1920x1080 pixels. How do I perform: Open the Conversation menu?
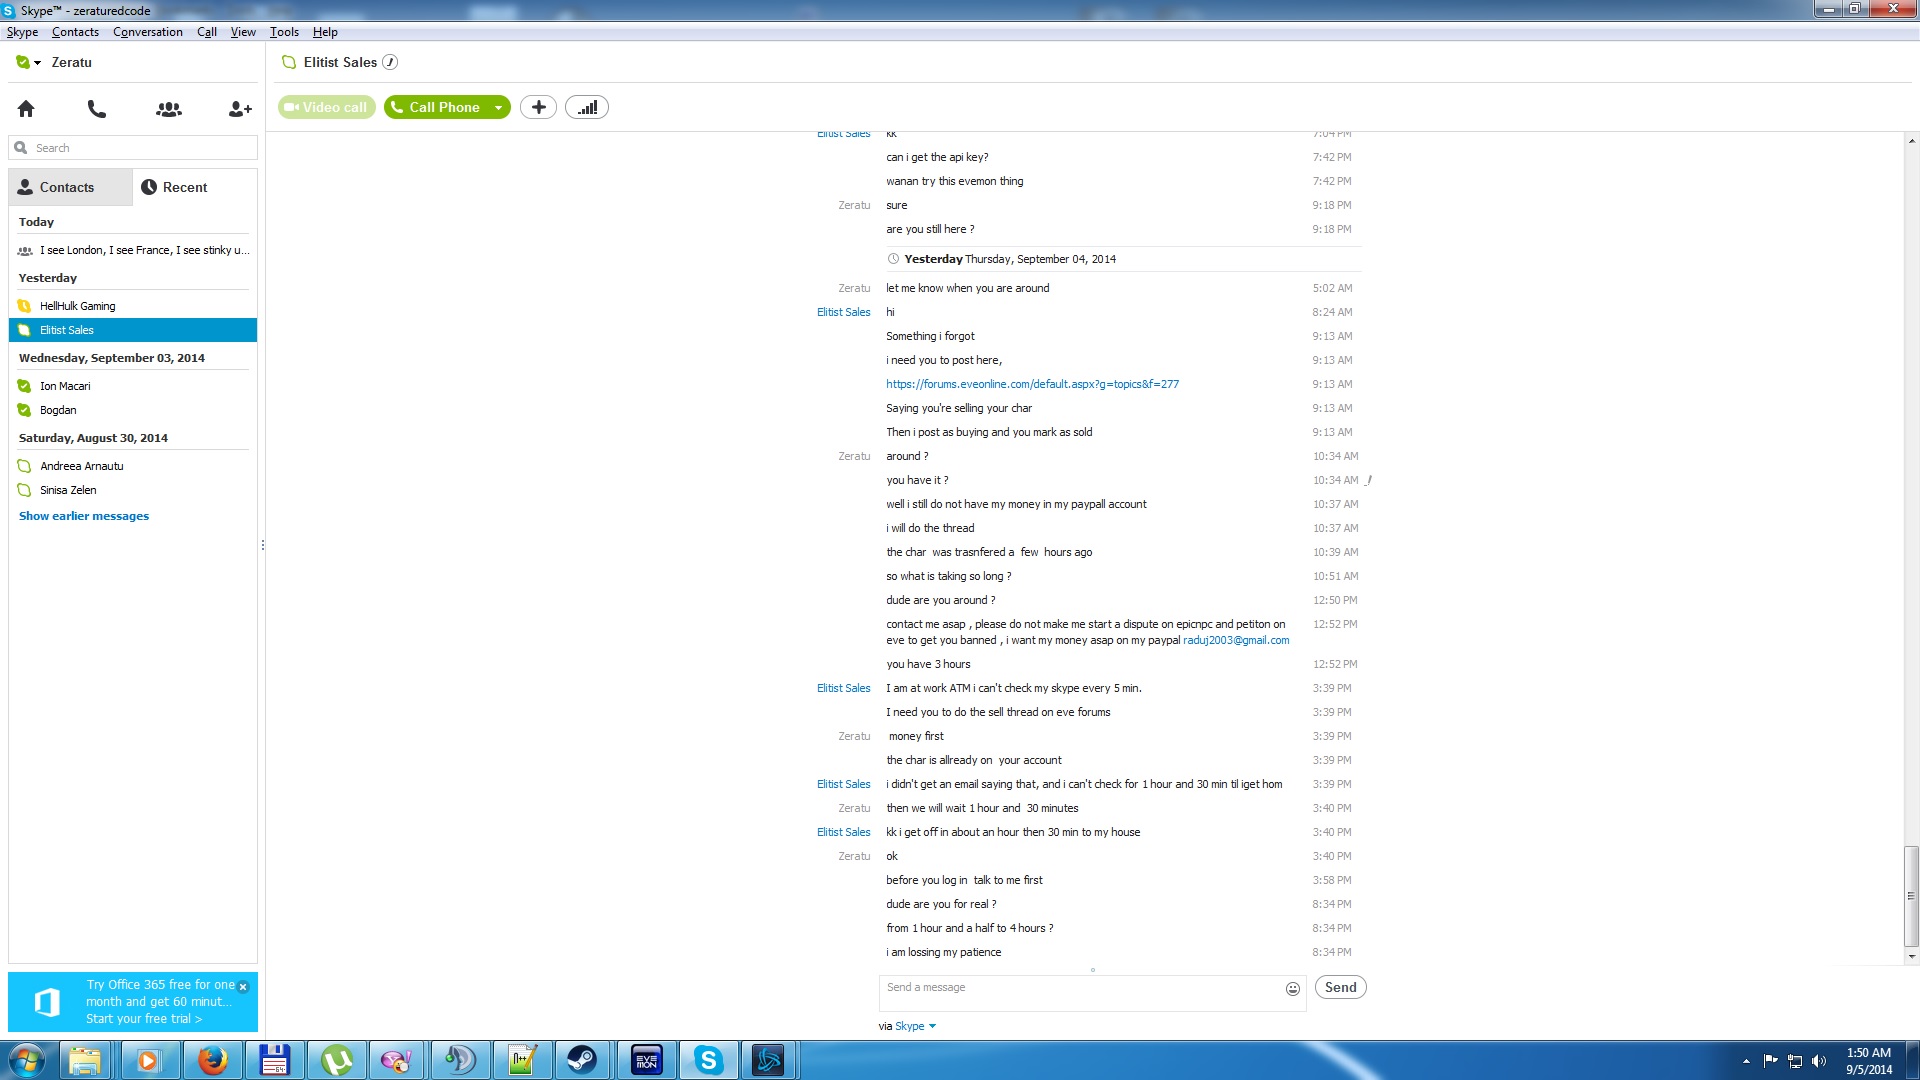tap(148, 32)
